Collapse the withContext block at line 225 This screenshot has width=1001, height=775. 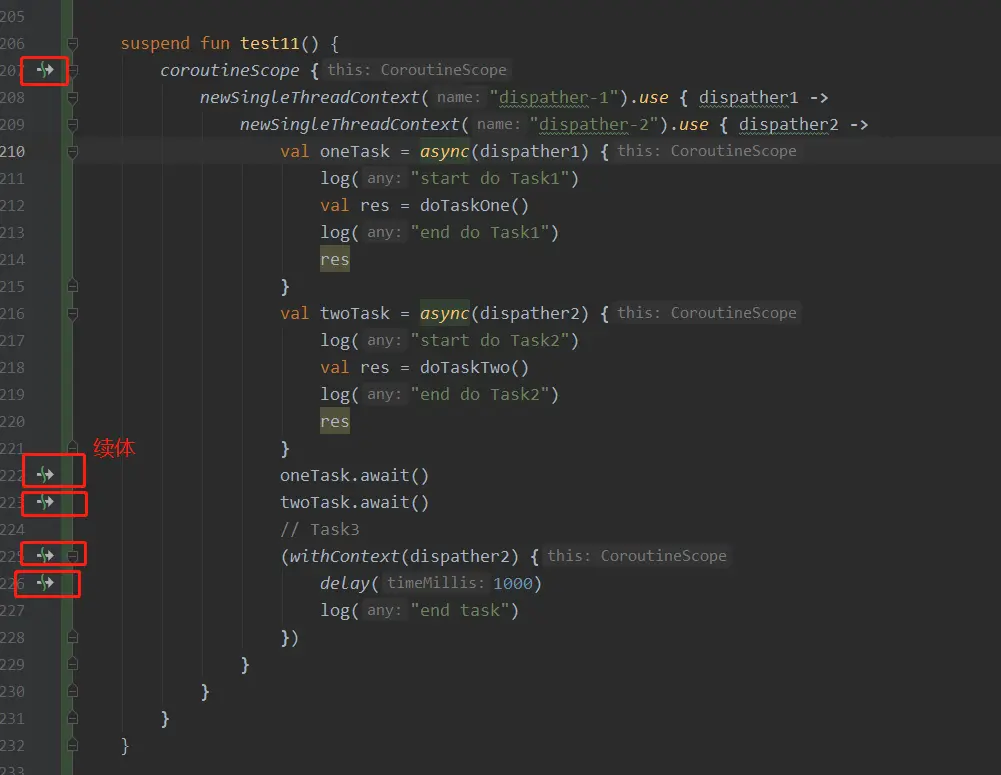(x=73, y=555)
